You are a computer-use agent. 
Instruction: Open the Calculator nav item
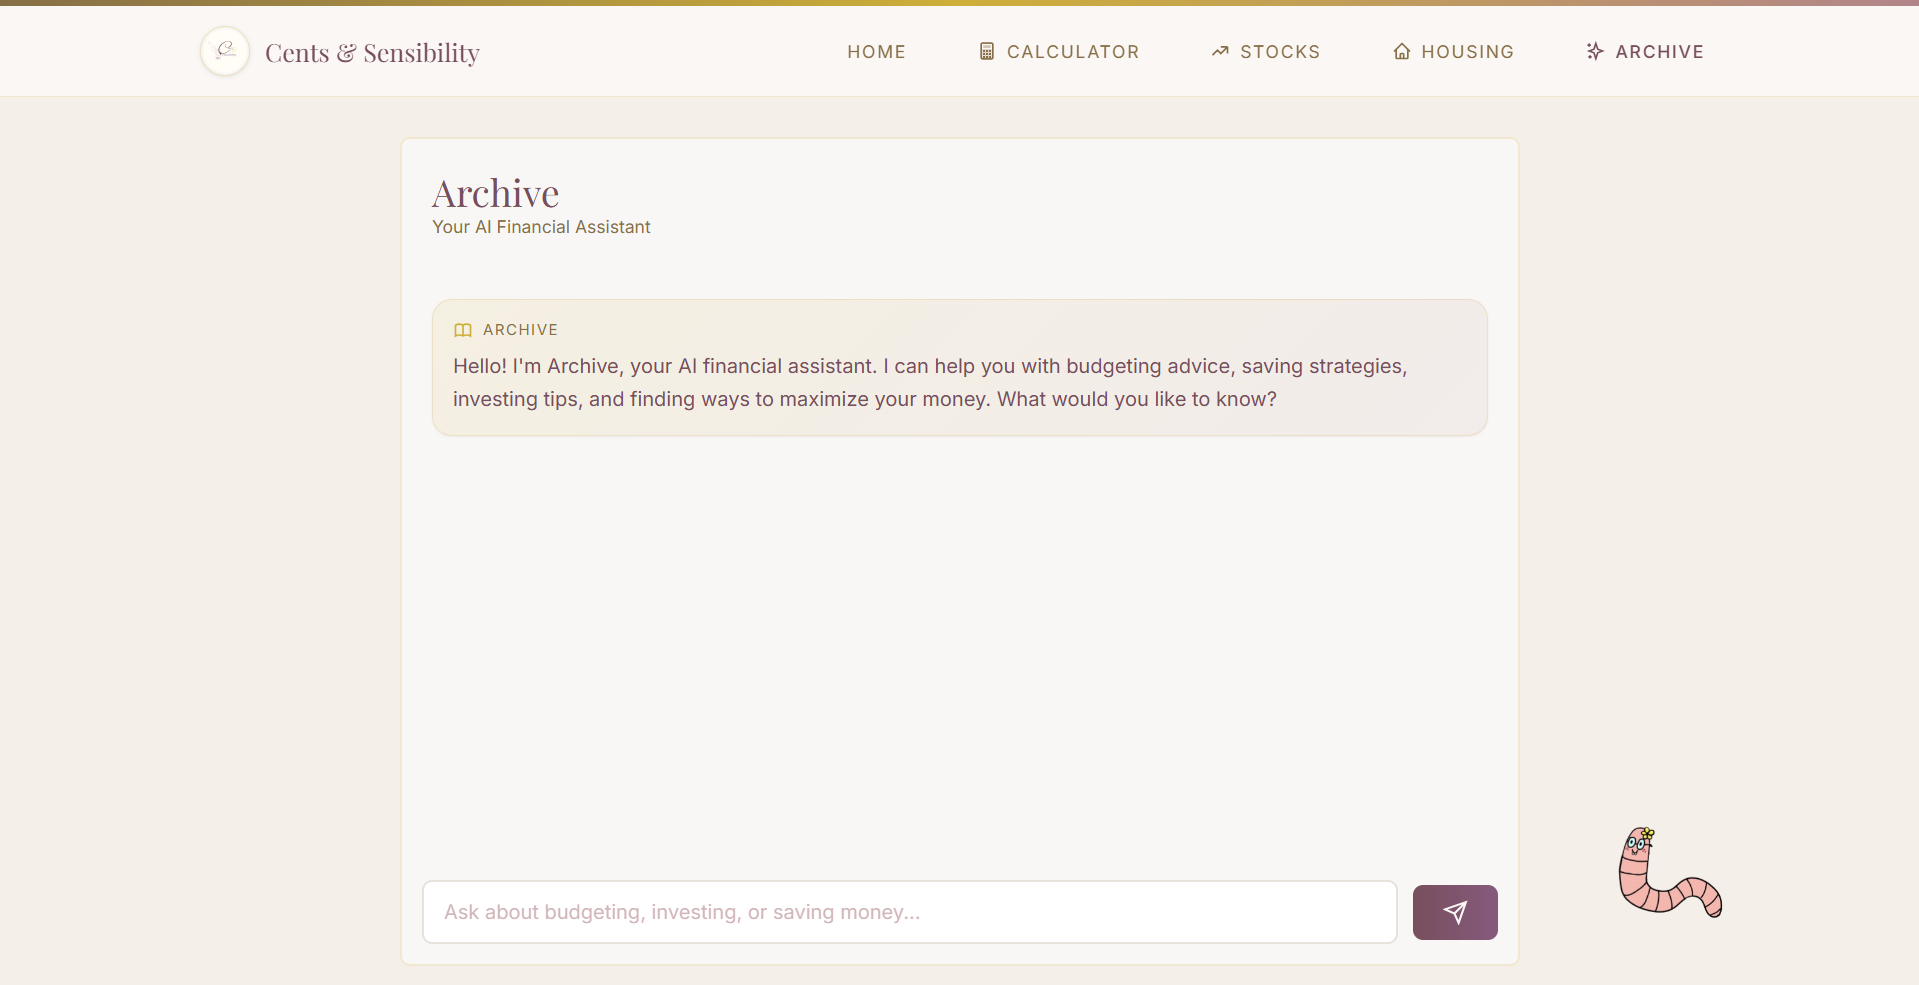click(x=1059, y=52)
